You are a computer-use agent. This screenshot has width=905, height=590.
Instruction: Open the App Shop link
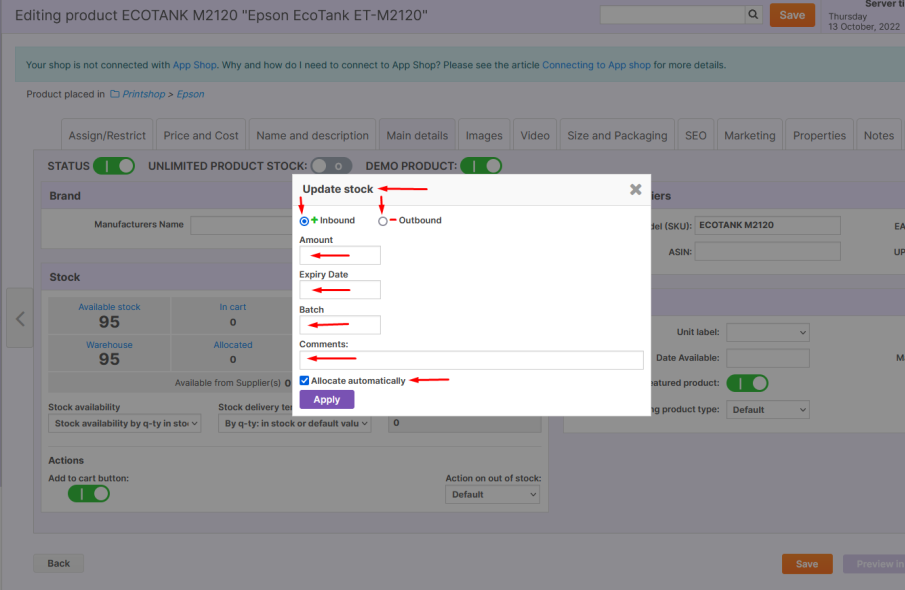pos(195,65)
